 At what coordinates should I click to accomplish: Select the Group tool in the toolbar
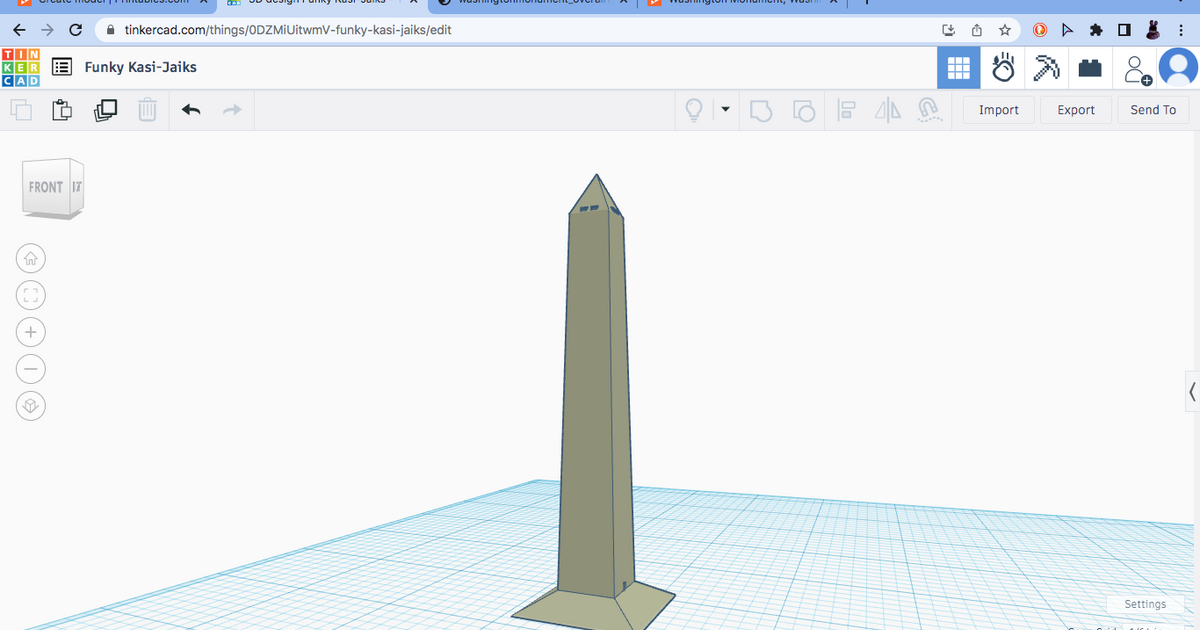click(761, 110)
